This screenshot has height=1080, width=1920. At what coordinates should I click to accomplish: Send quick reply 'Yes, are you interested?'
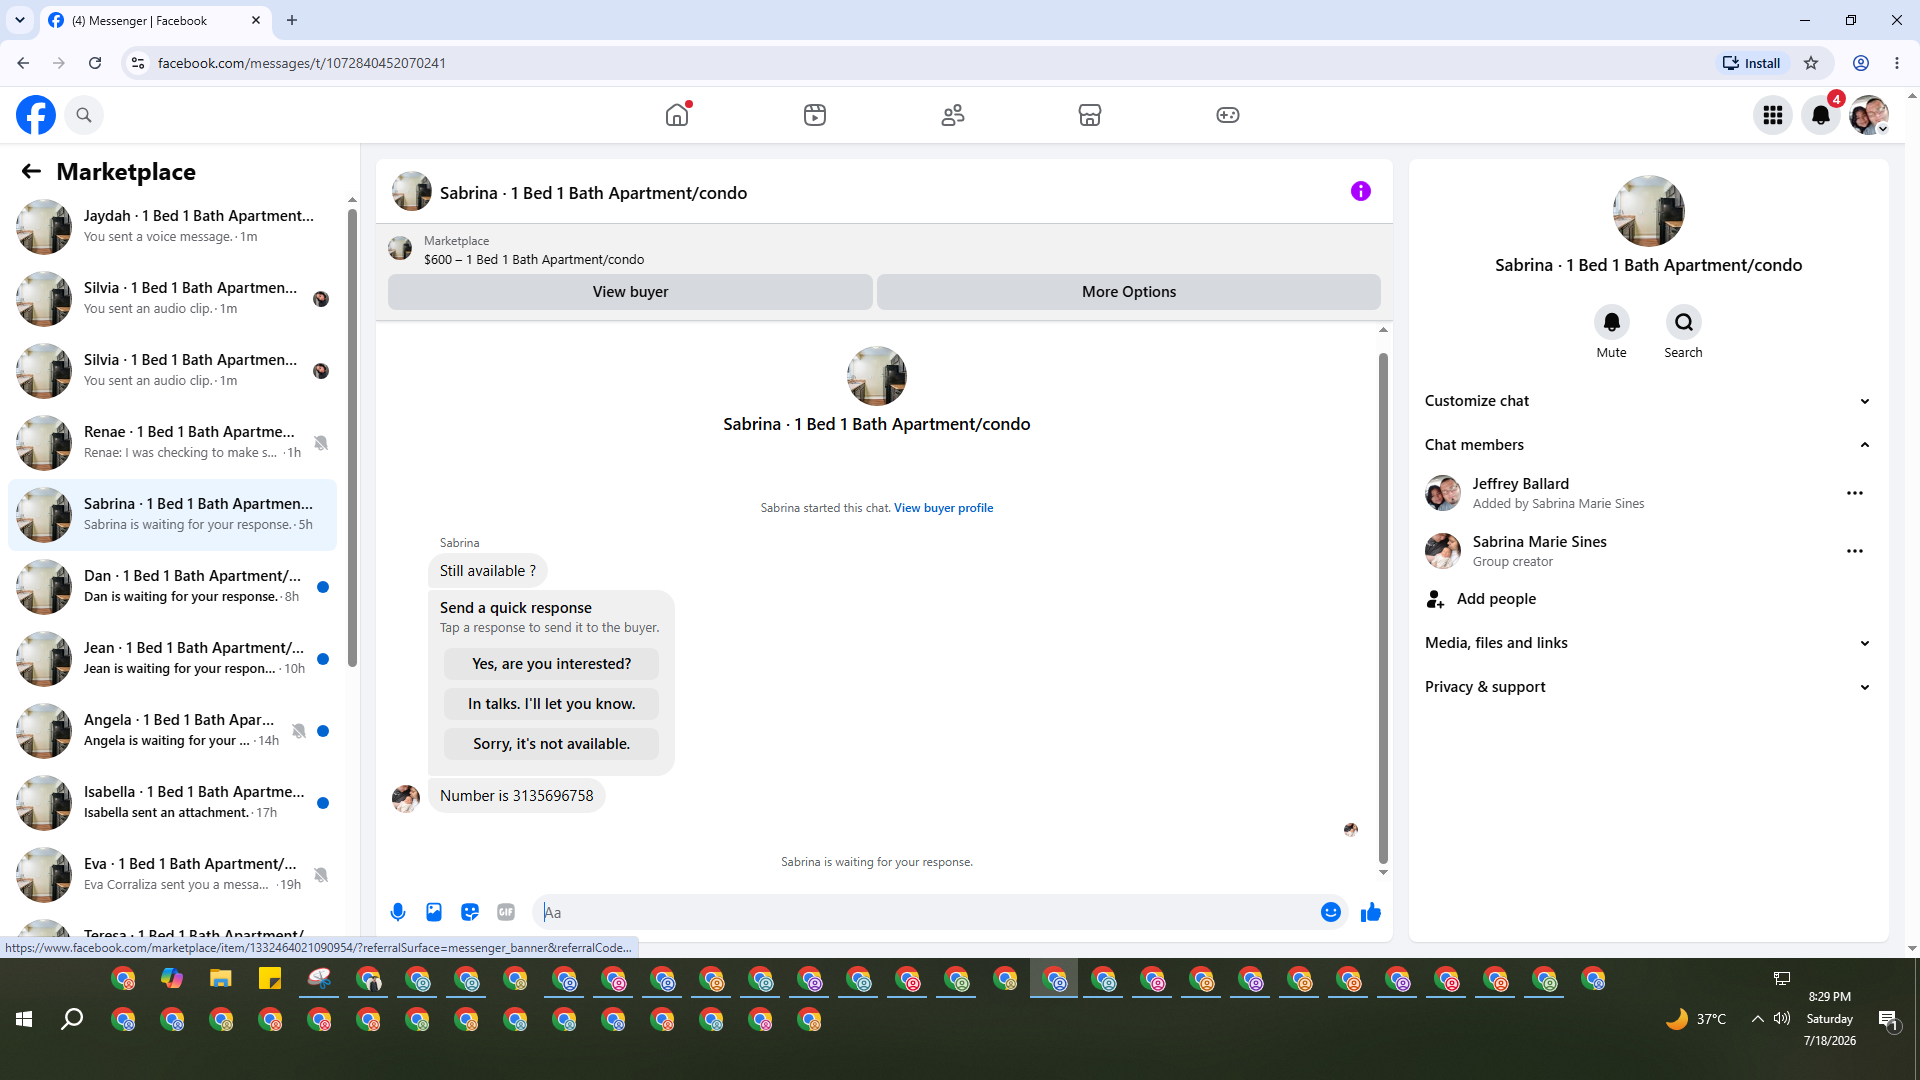(x=552, y=664)
